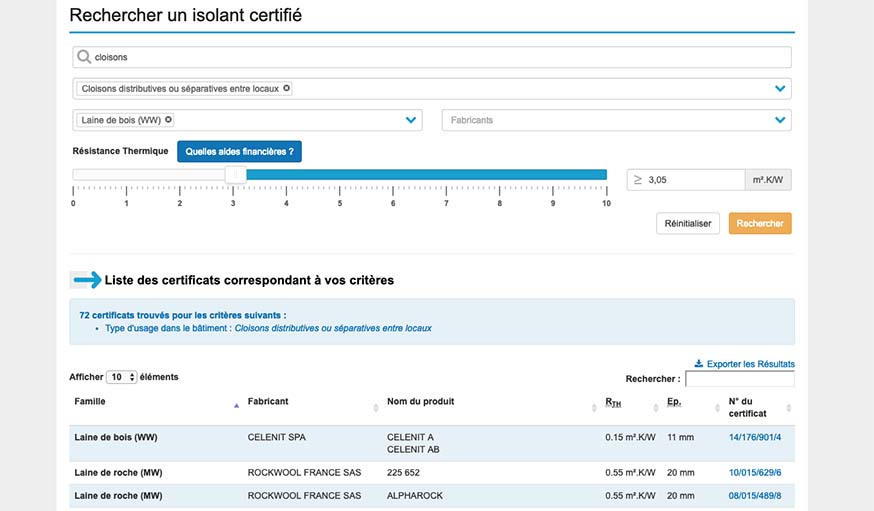
Task: Sort by Fabricant using its sort arrows
Action: point(376,408)
